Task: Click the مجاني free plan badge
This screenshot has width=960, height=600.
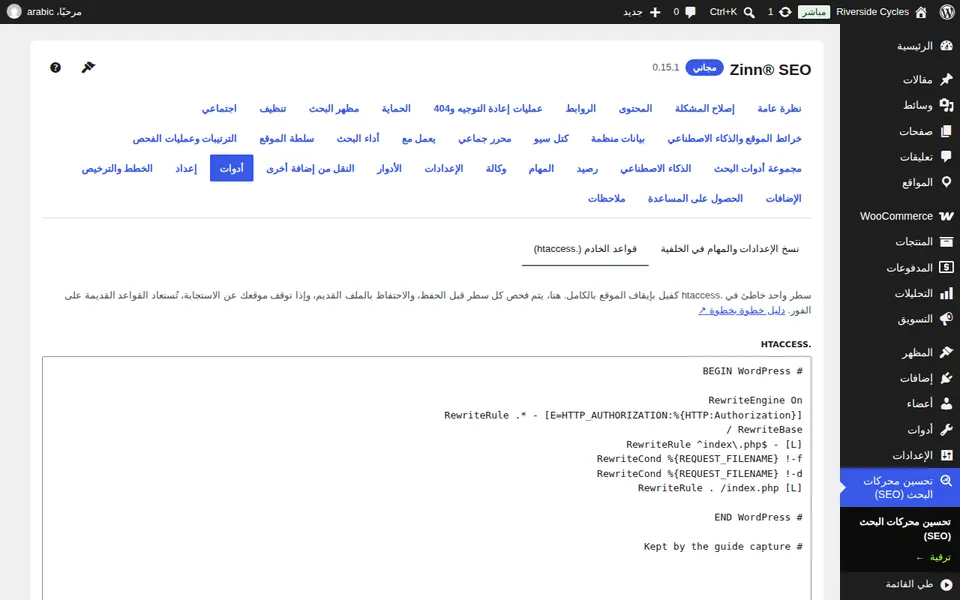Action: 705,68
